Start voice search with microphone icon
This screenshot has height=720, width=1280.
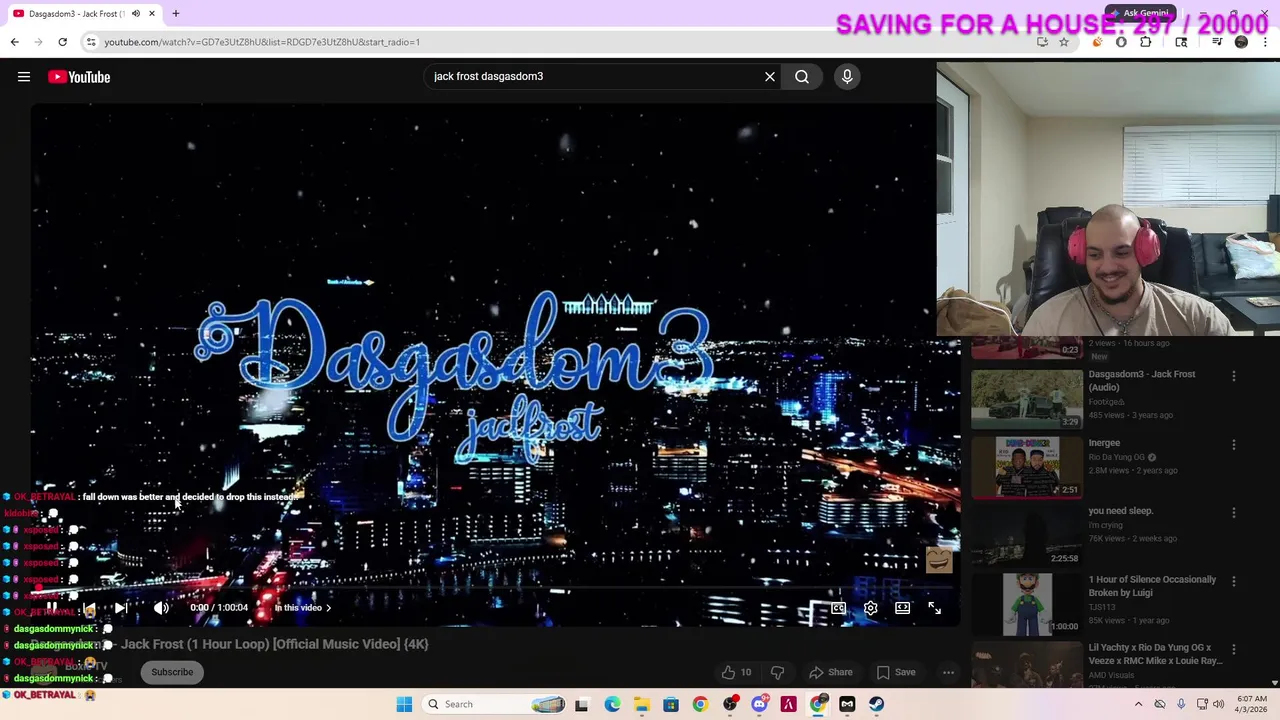[x=847, y=76]
